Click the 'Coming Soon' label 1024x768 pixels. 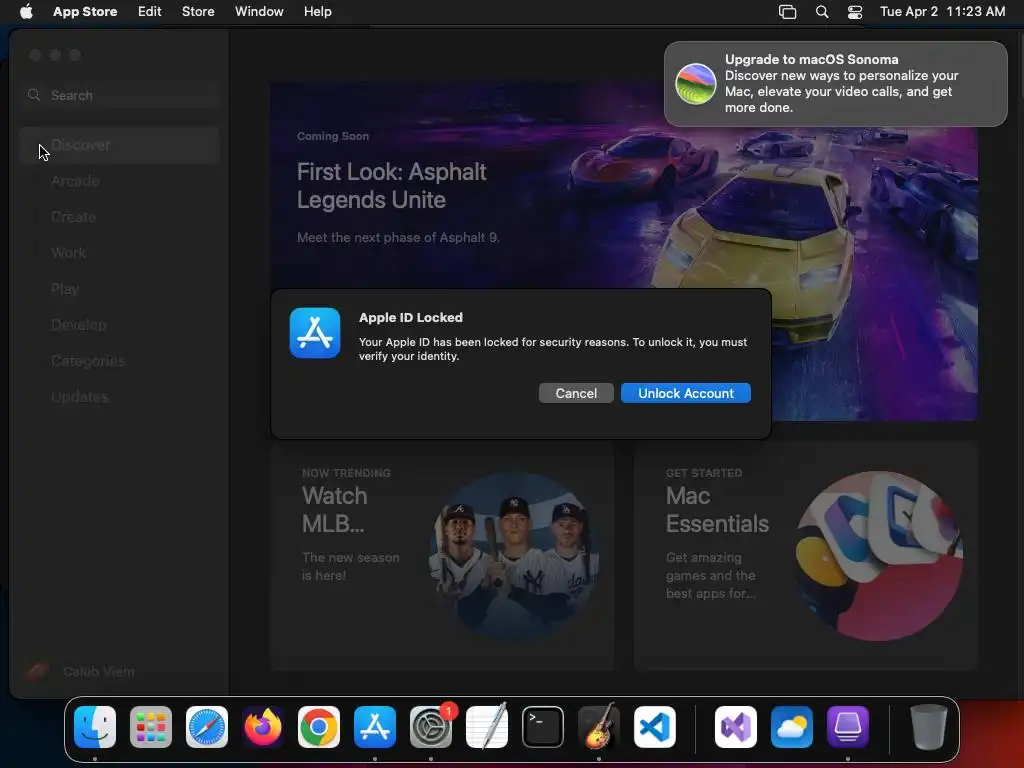[332, 136]
